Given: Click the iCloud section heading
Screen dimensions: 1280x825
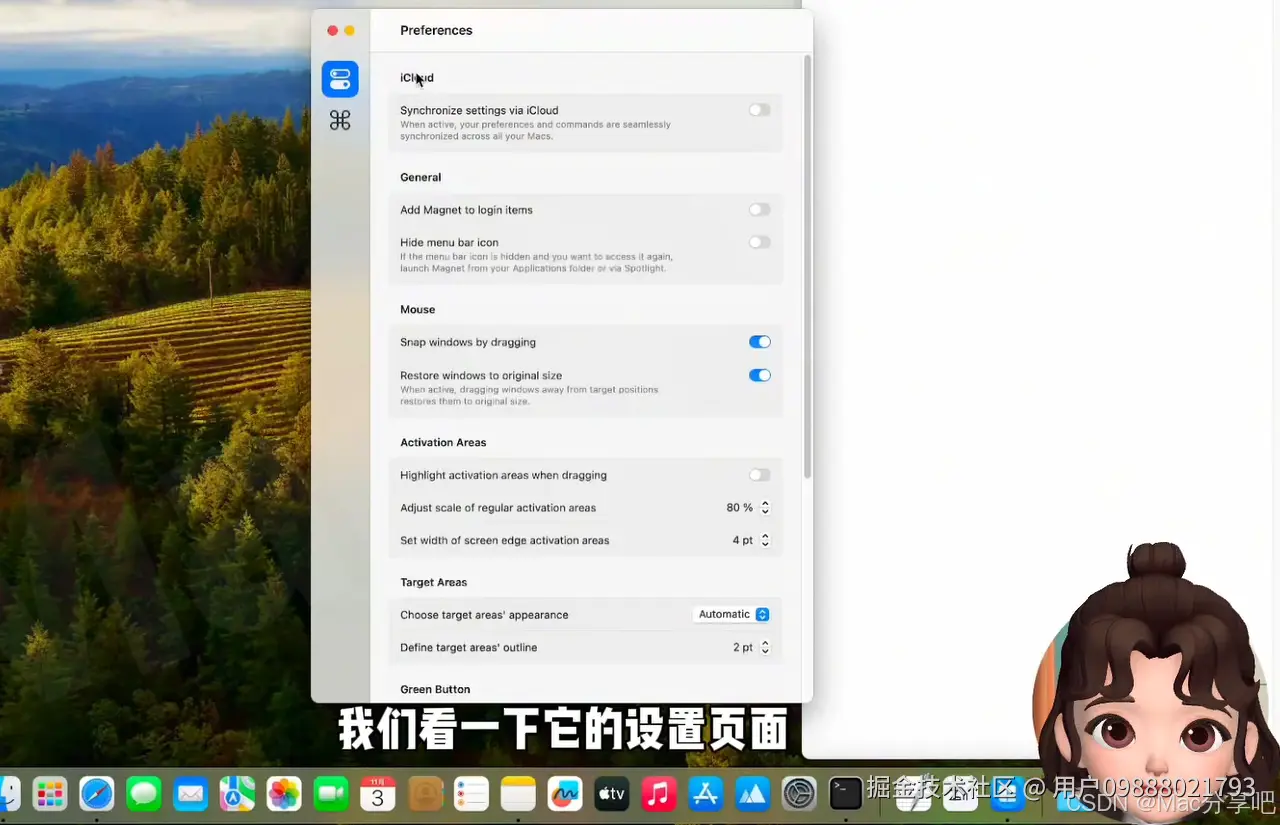Looking at the screenshot, I should pyautogui.click(x=417, y=78).
